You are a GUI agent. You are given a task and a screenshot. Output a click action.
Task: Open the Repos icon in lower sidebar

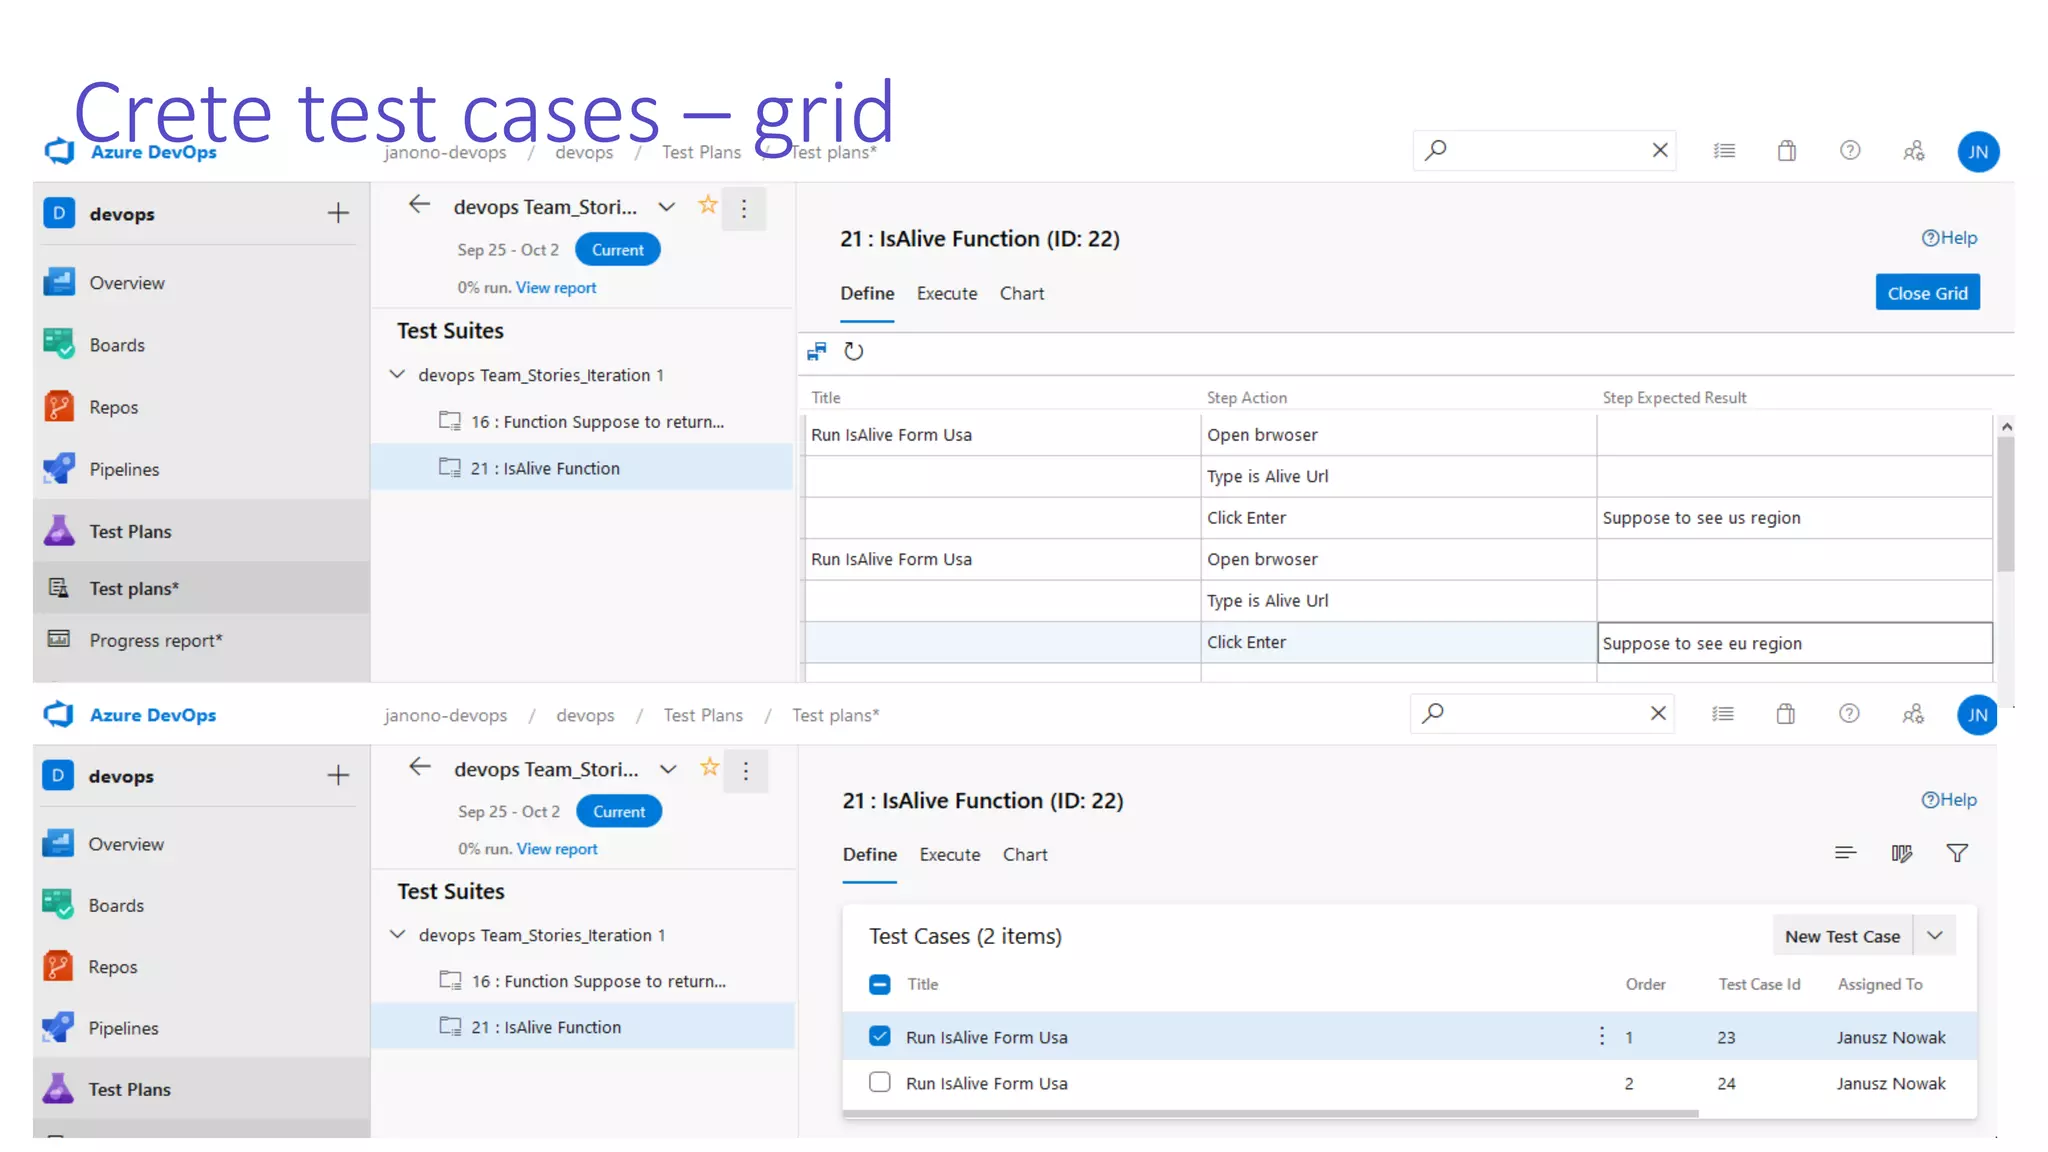[x=58, y=966]
